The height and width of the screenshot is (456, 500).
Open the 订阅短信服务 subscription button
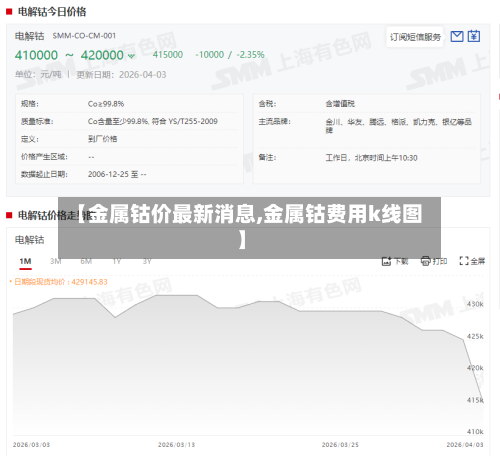[415, 37]
